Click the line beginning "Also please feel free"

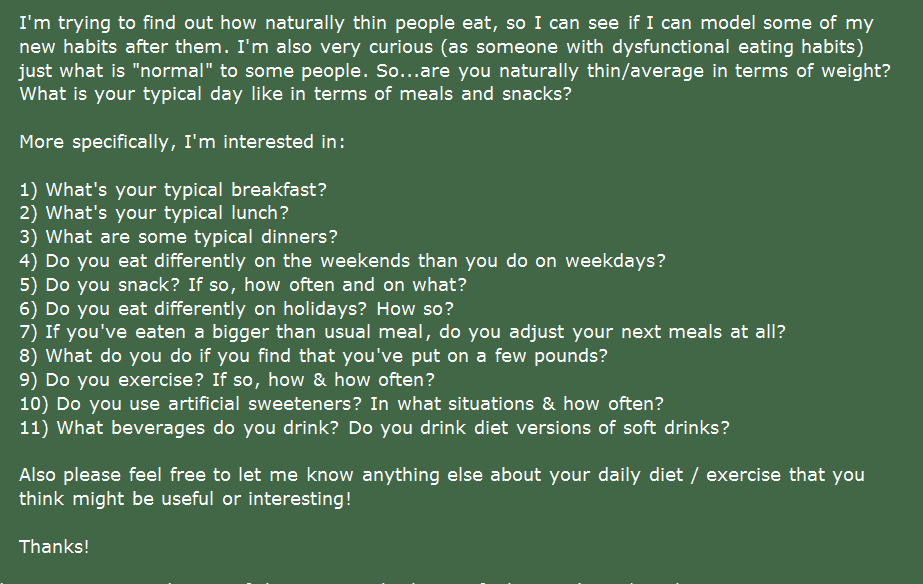(441, 475)
